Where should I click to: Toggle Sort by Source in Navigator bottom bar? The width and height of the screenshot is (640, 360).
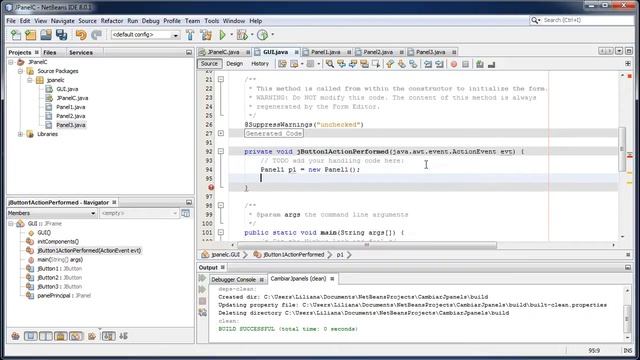coord(124,336)
